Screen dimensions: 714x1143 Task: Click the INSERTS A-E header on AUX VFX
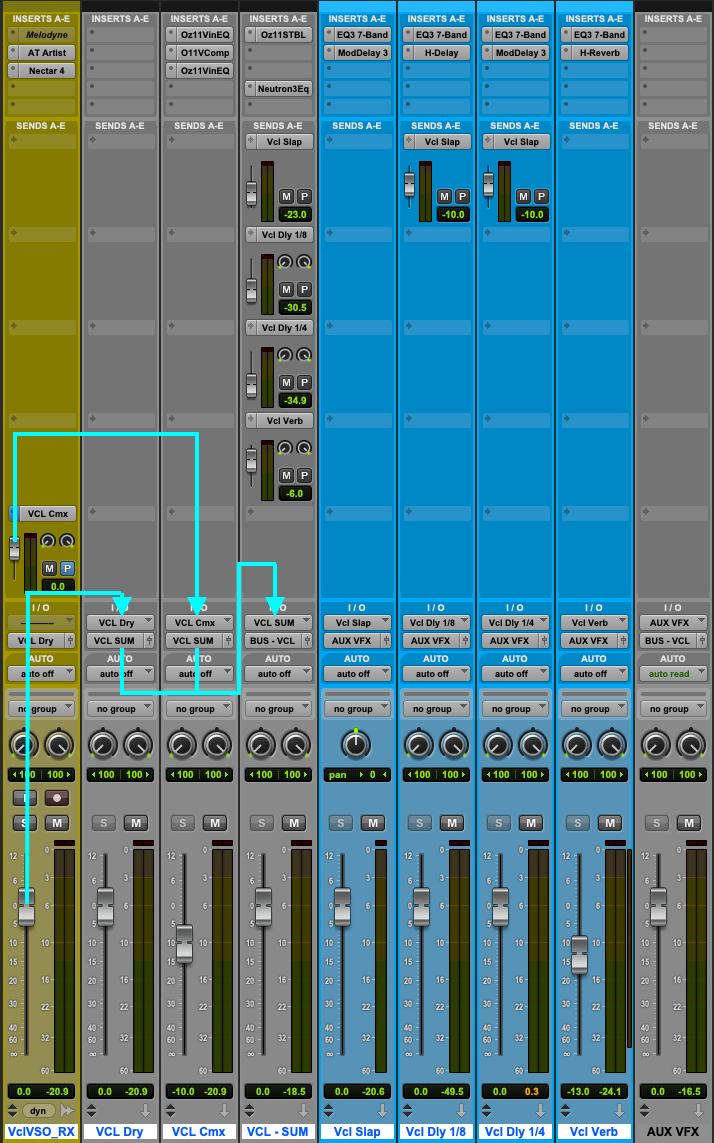[673, 18]
